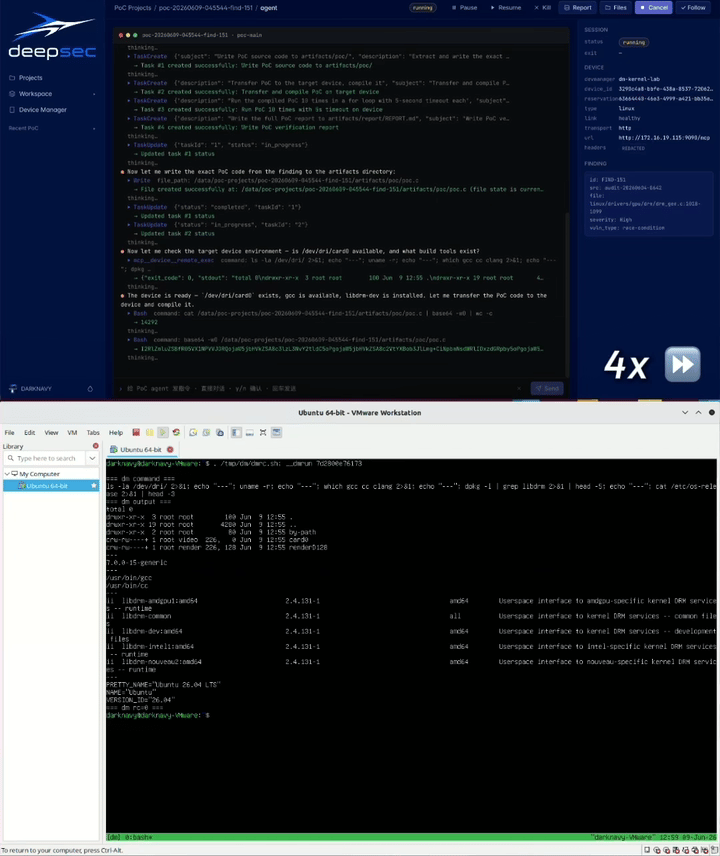Click the snapshot manager toolbar icon
The height and width of the screenshot is (856, 720).
point(220,432)
